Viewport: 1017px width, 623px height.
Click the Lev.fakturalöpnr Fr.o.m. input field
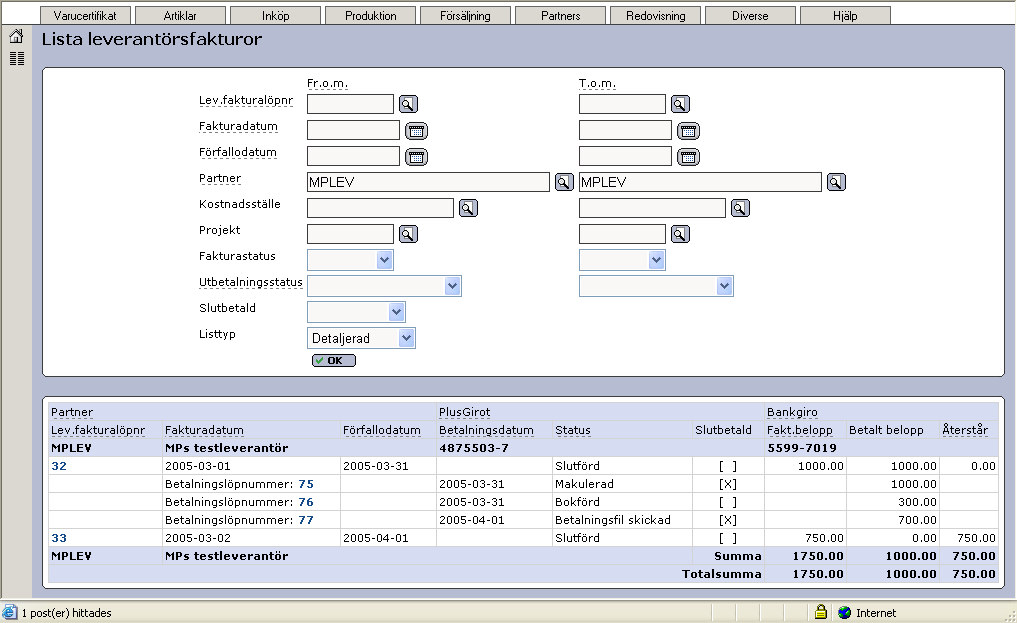[350, 104]
